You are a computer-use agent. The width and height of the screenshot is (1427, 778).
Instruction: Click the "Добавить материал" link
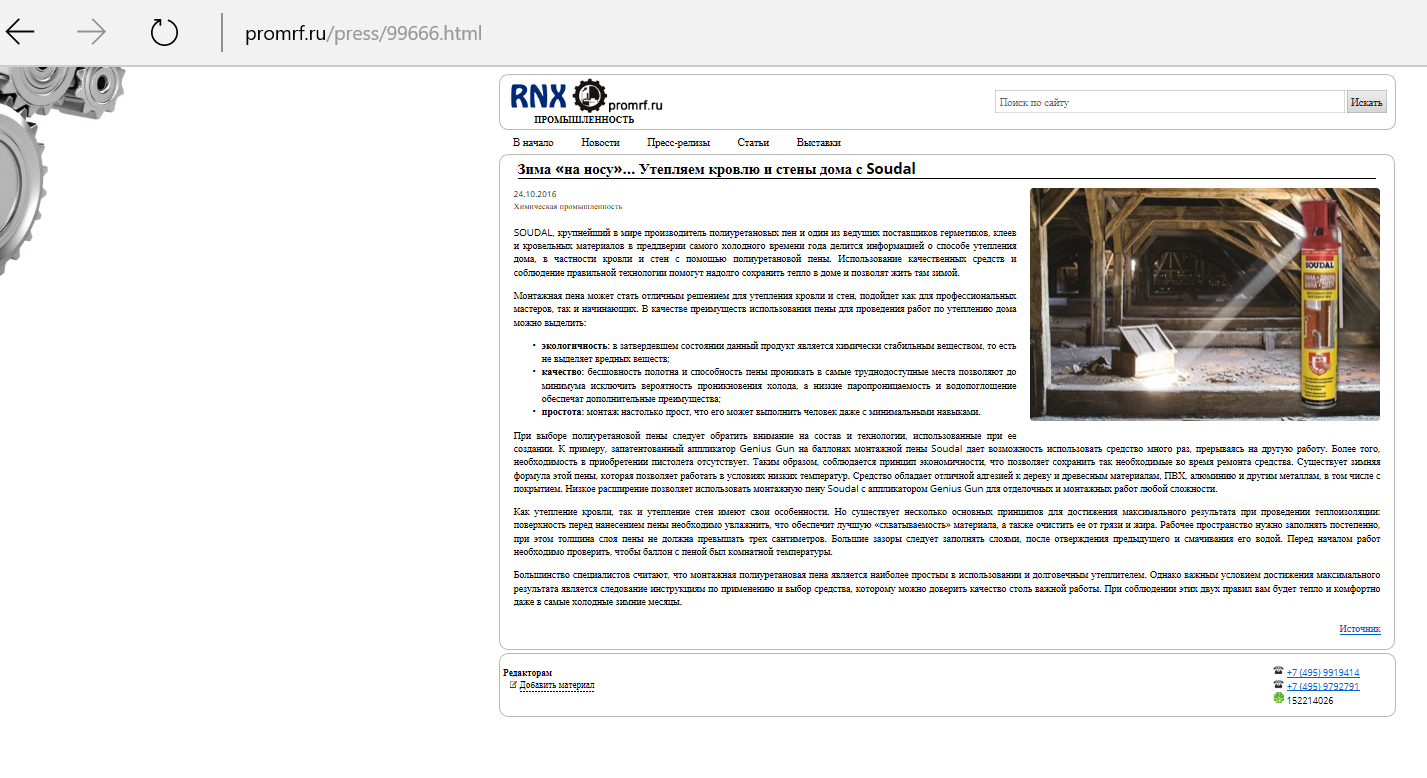(557, 685)
